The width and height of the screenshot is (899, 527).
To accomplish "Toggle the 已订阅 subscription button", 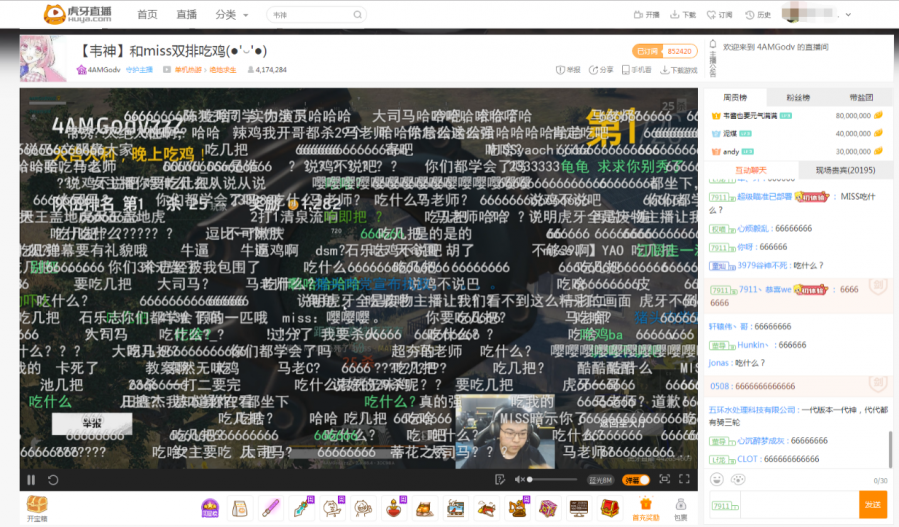I will click(x=647, y=51).
